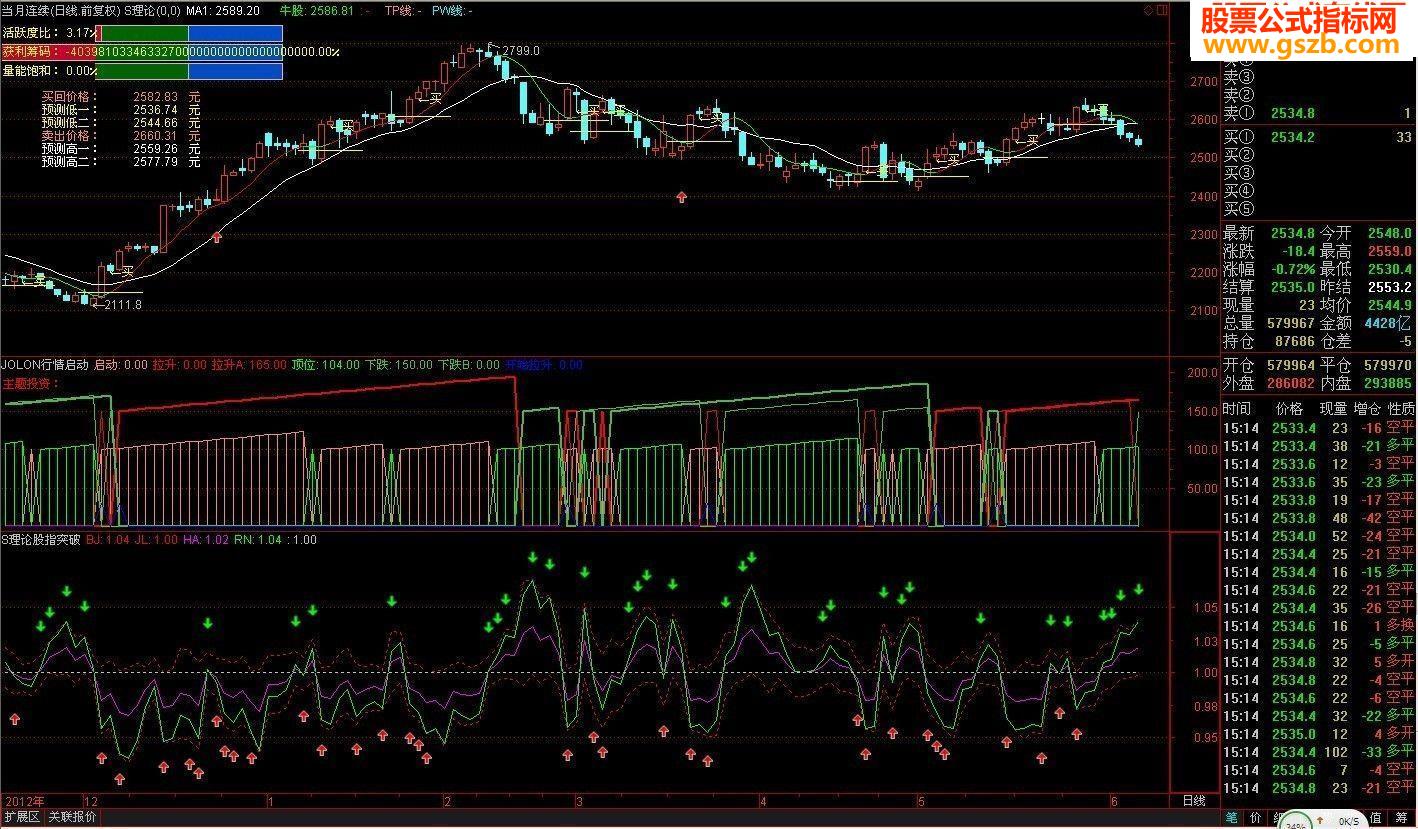The height and width of the screenshot is (829, 1418).
Task: Click the JOLON行情启动 indicator title
Action: tap(45, 365)
